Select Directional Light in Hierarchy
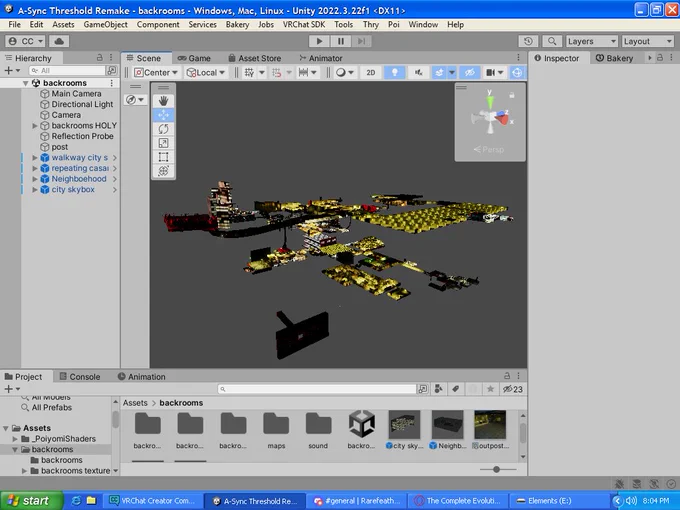680x510 pixels. (x=82, y=105)
